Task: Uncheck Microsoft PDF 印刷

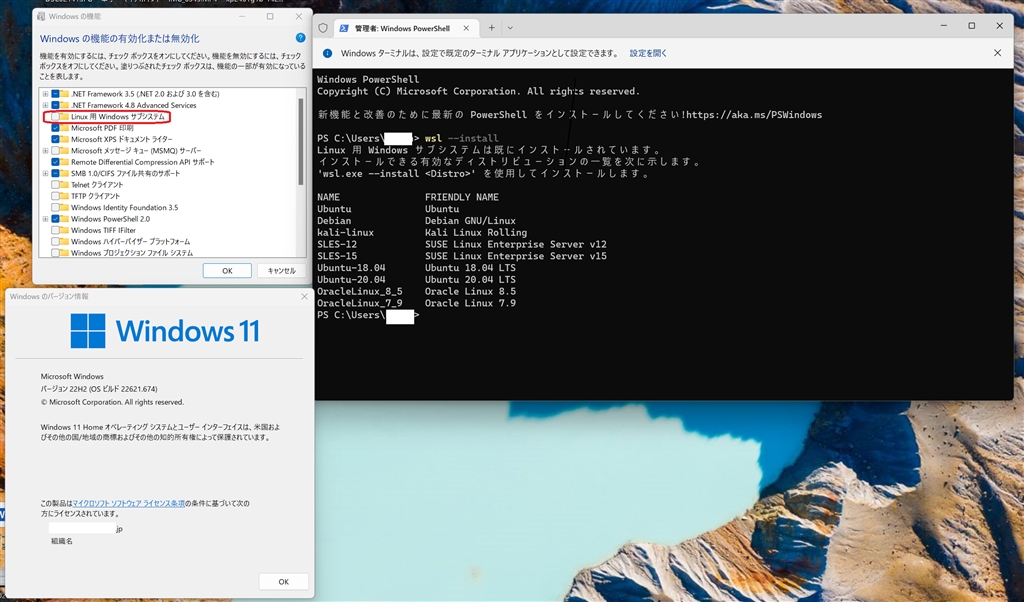Action: click(56, 128)
